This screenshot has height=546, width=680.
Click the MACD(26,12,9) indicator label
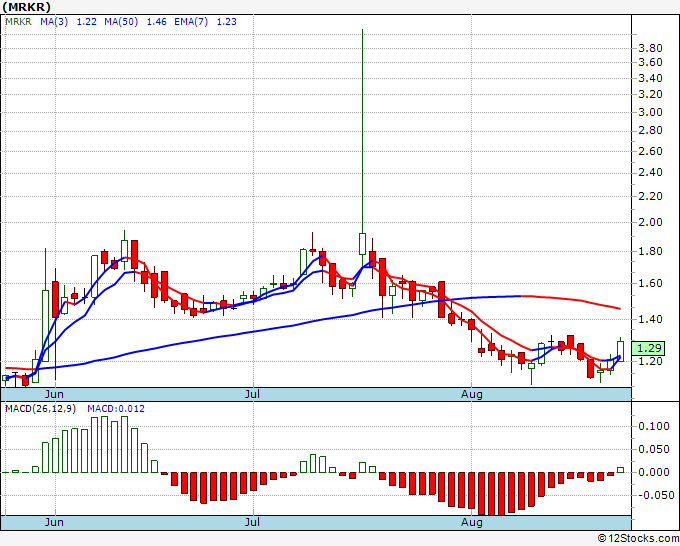(x=40, y=409)
